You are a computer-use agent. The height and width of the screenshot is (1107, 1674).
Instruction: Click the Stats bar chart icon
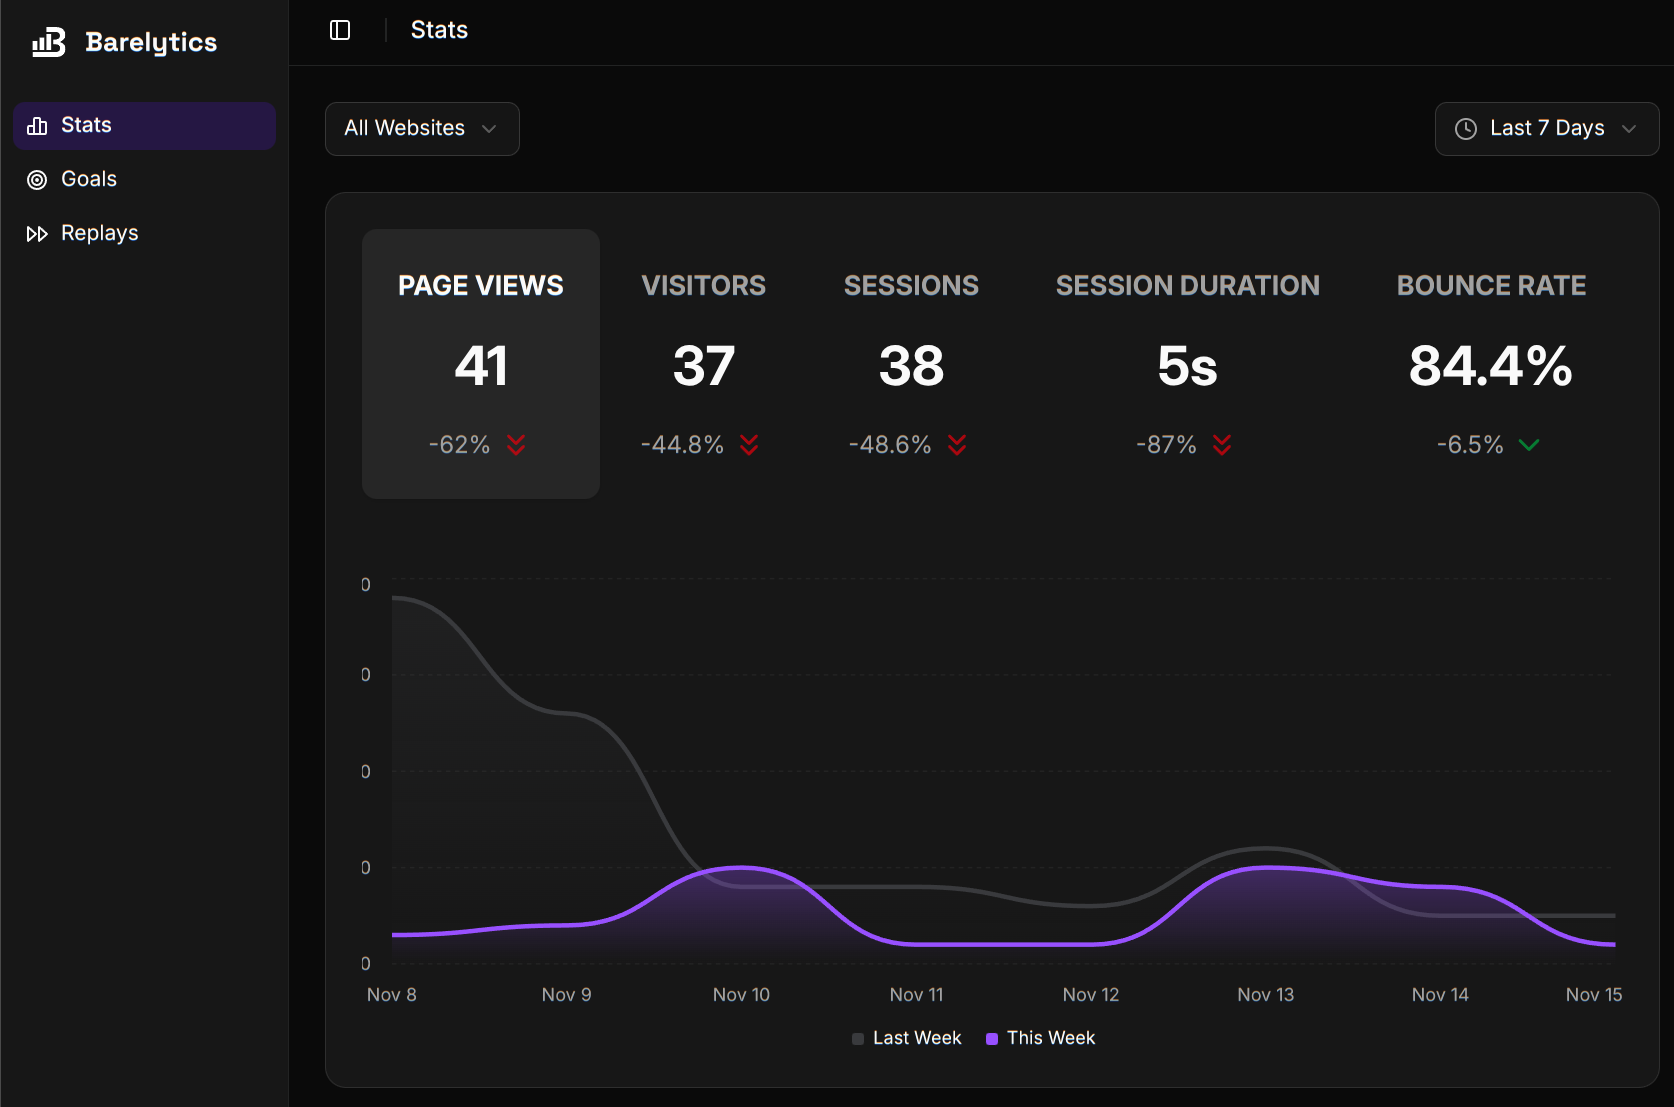coord(37,126)
